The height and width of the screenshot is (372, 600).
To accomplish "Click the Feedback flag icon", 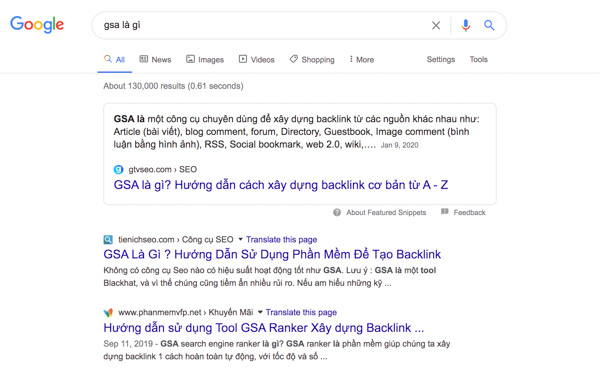I will tap(445, 212).
